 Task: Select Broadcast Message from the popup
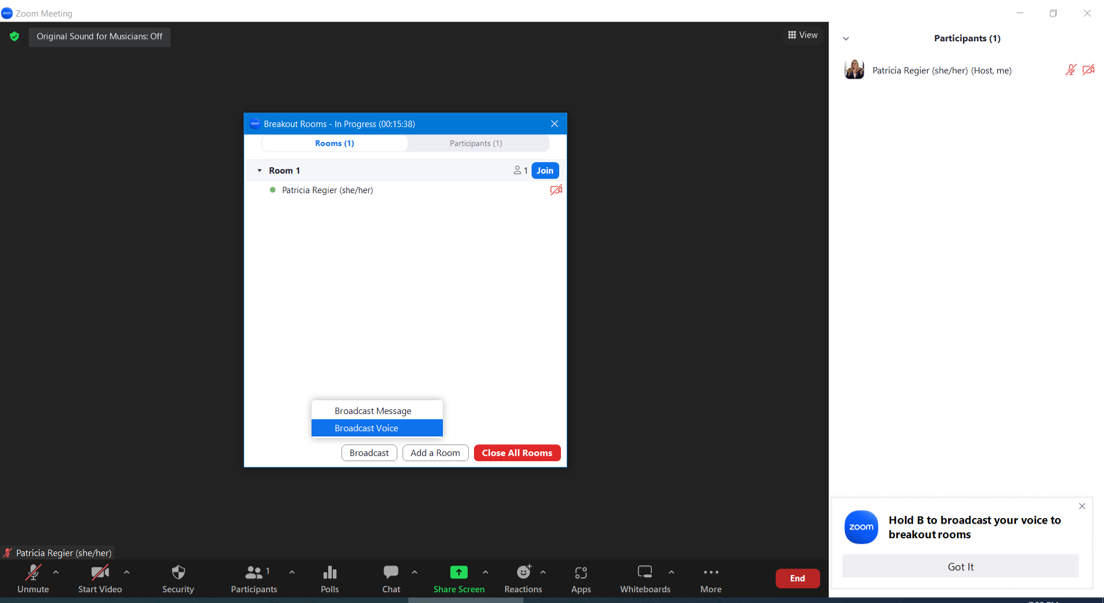[377, 411]
